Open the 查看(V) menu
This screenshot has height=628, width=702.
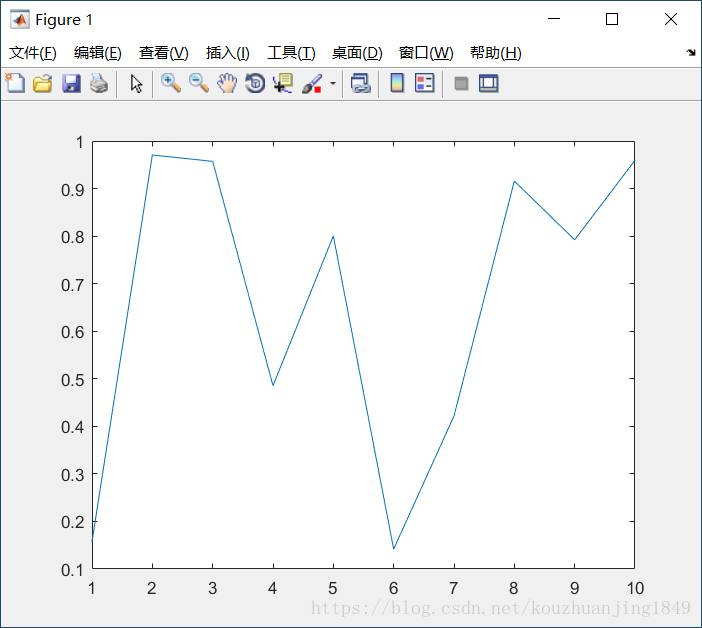coord(163,53)
